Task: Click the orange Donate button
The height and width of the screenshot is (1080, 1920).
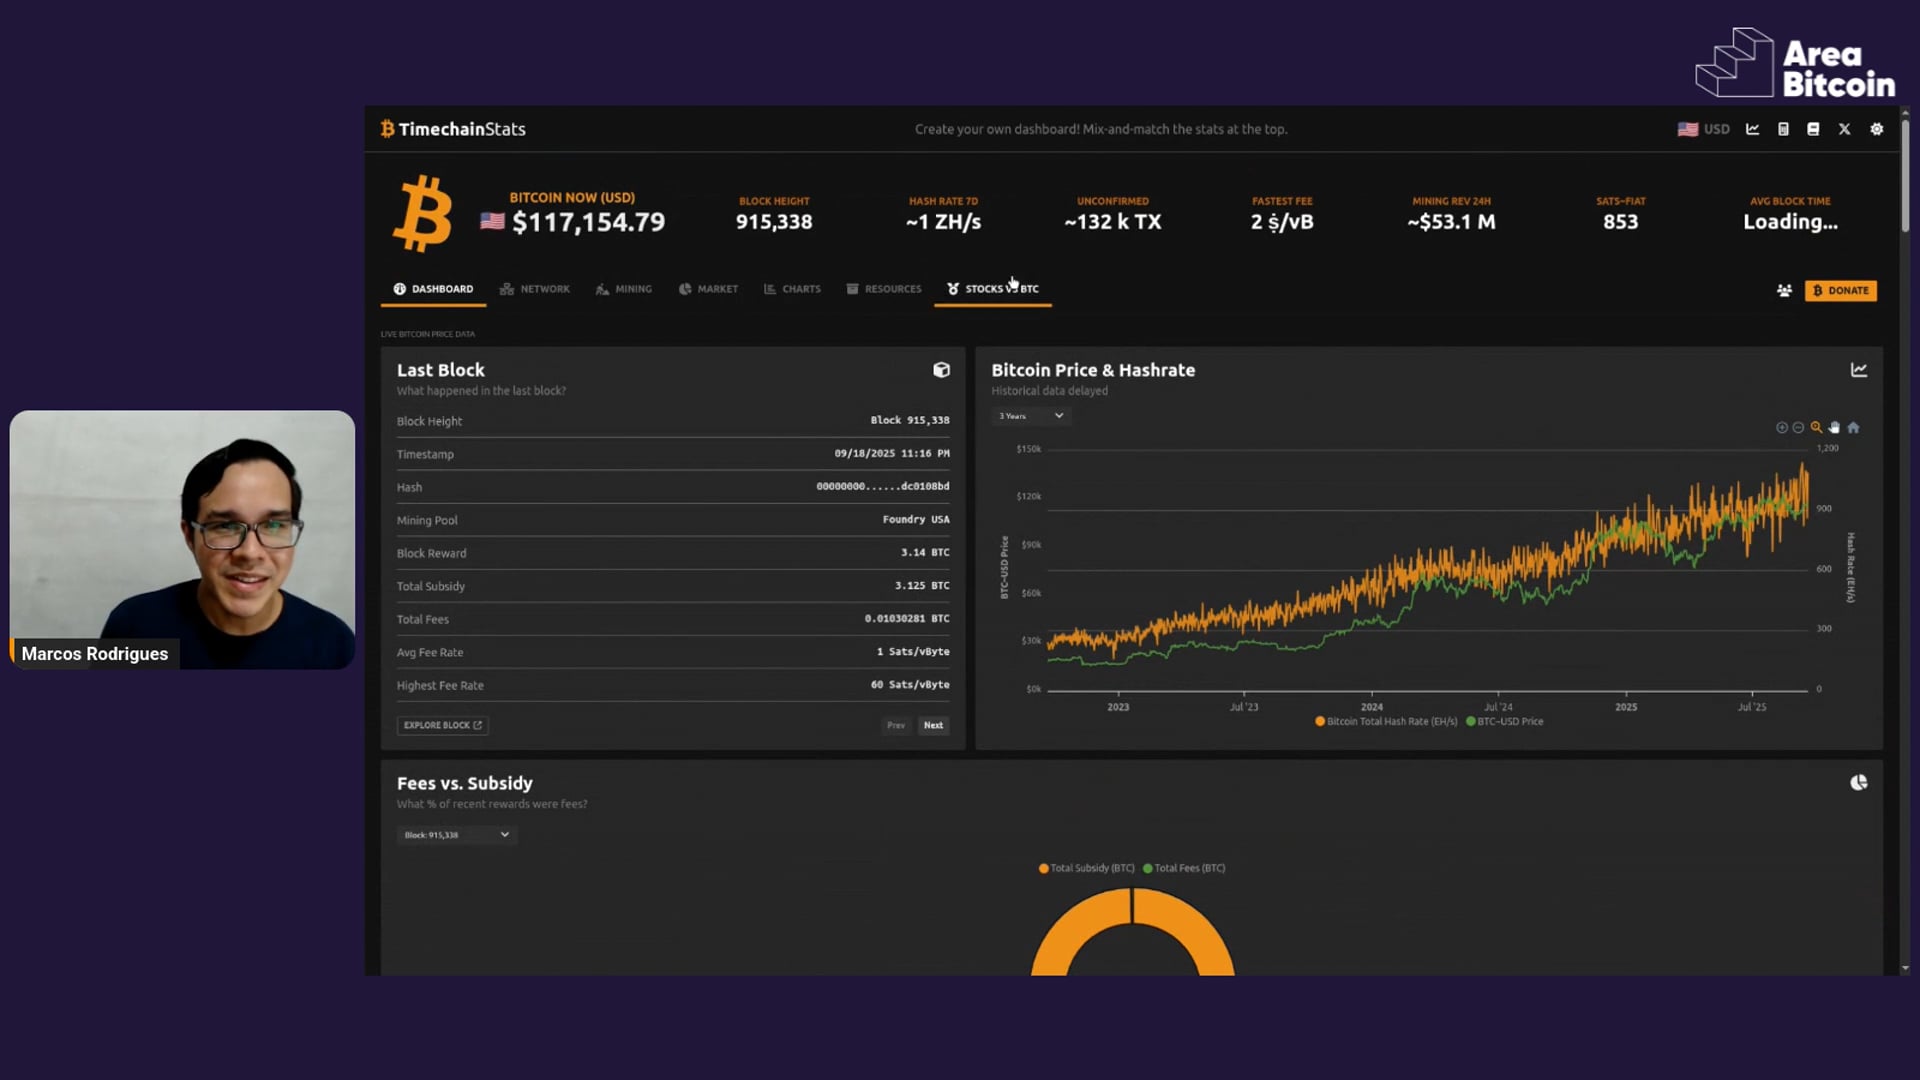Action: 1840,291
